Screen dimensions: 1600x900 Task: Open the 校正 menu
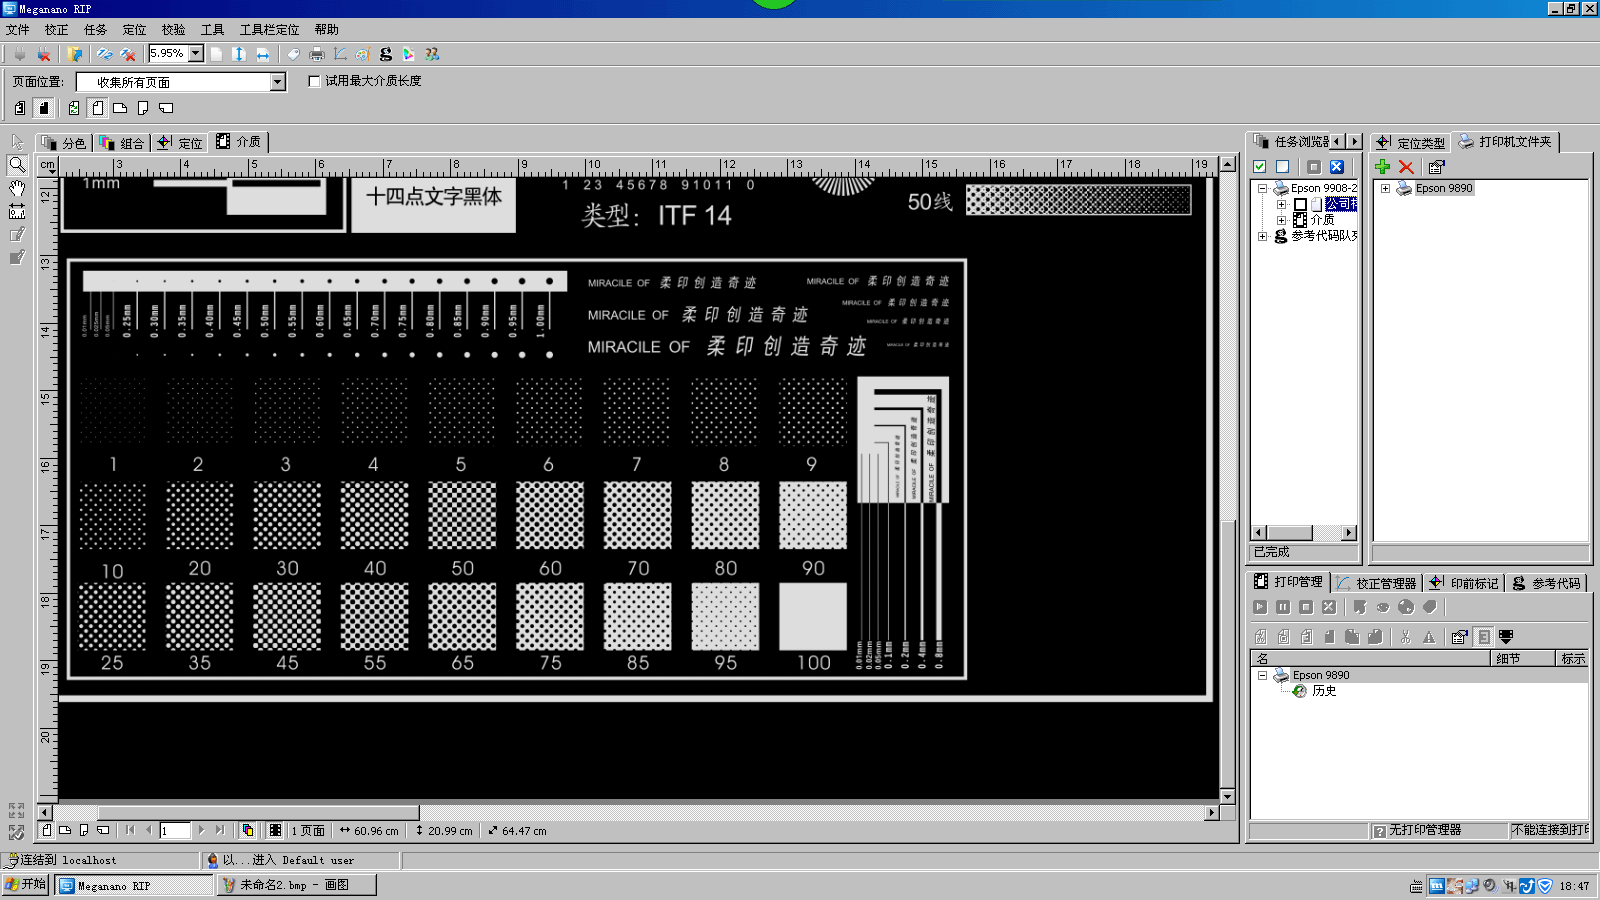[x=57, y=30]
